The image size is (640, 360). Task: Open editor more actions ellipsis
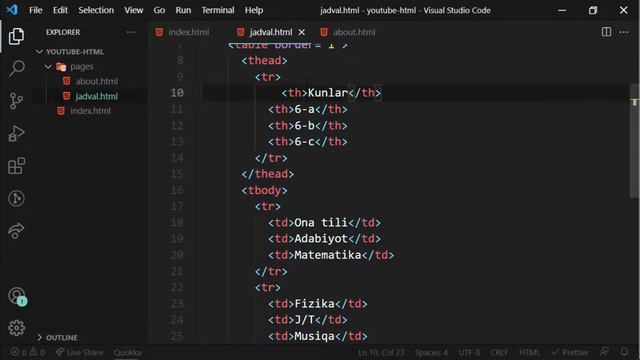pyautogui.click(x=624, y=32)
